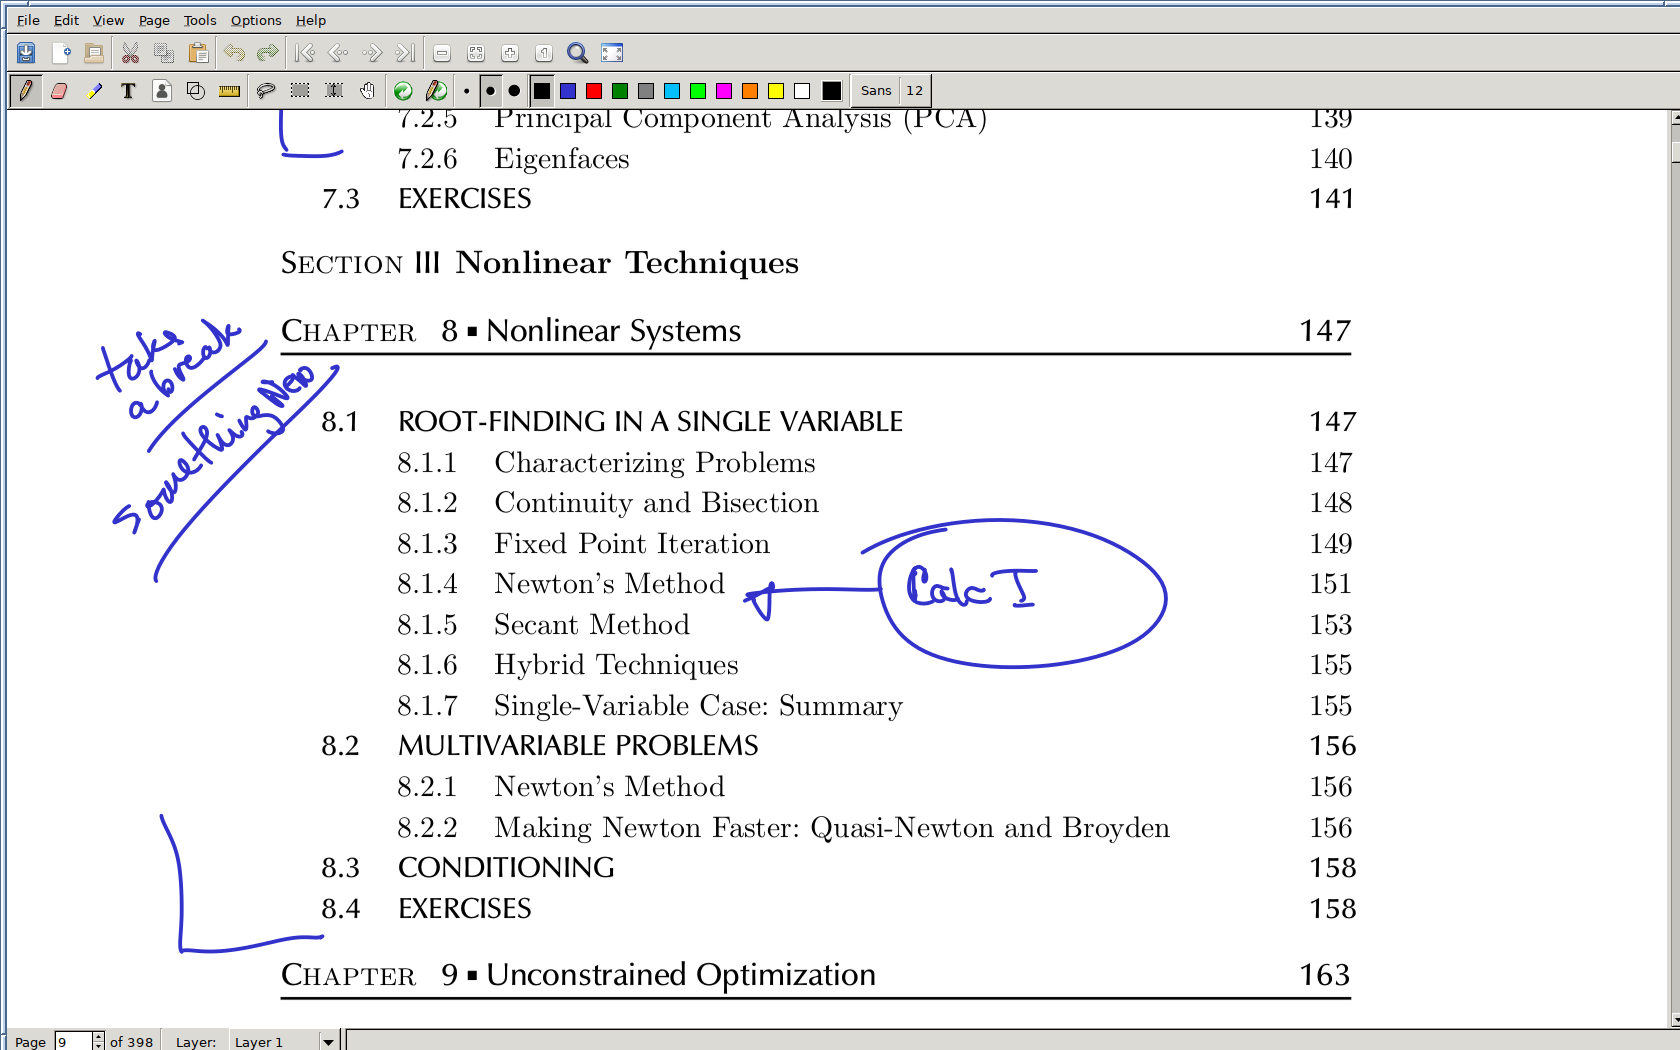Open the Options menu
Viewport: 1680px width, 1050px height.
(256, 20)
